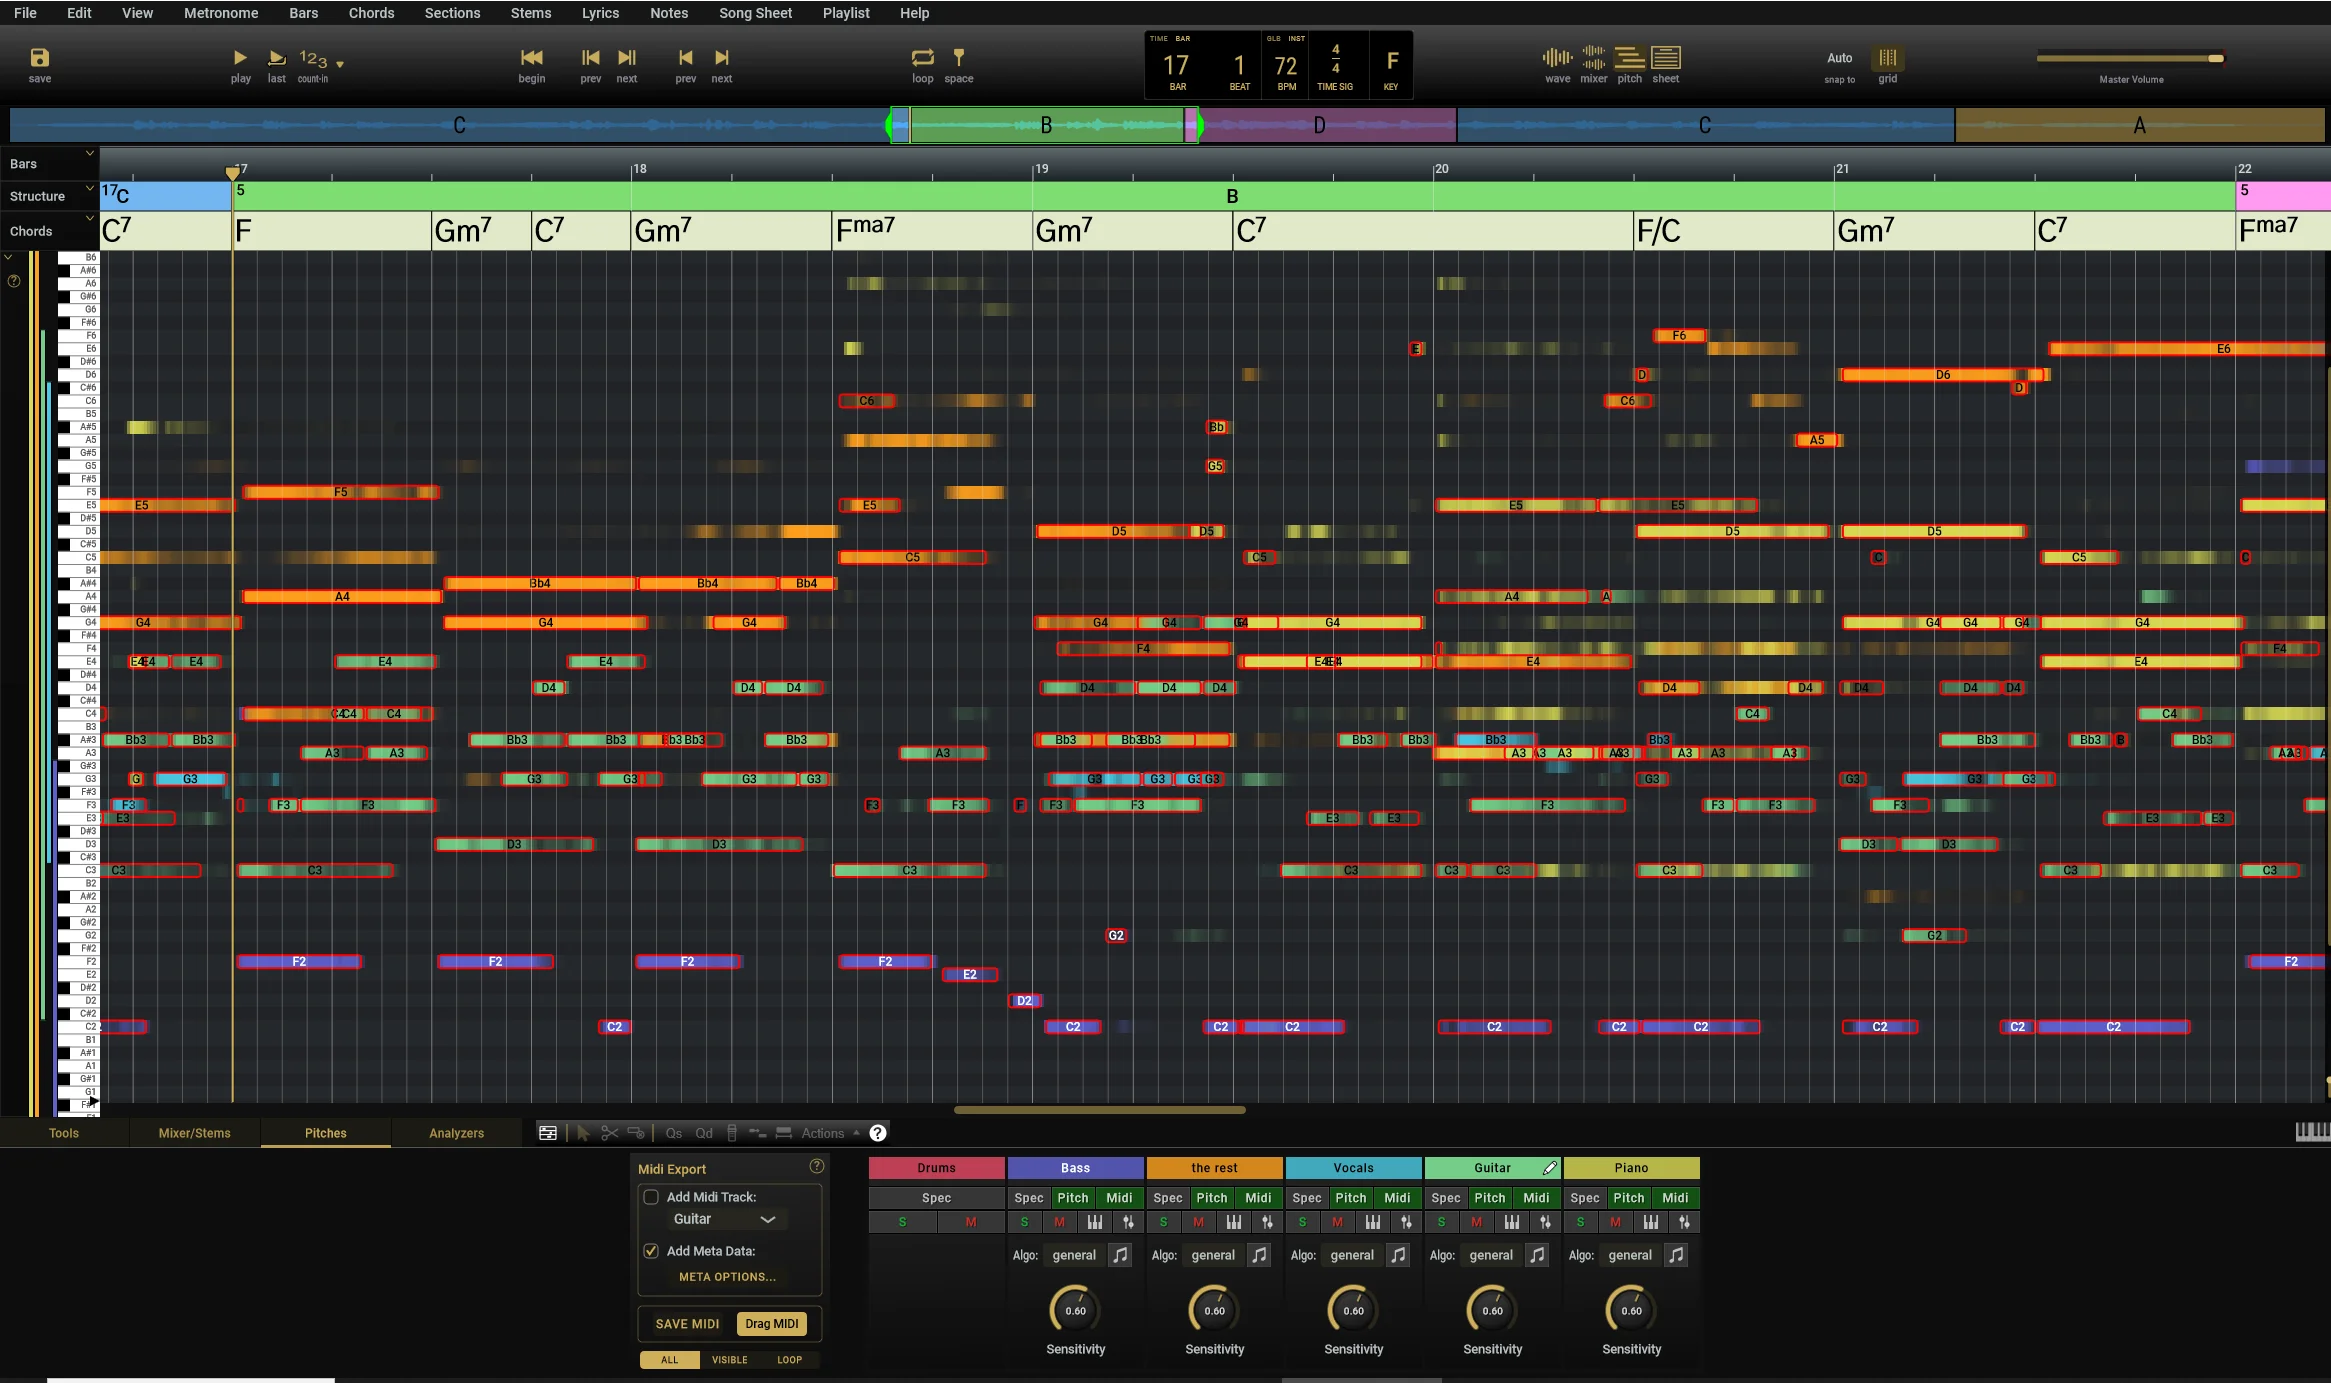The image size is (2331, 1383).
Task: Open the Guitar MIDI track dropdown
Action: tap(727, 1219)
